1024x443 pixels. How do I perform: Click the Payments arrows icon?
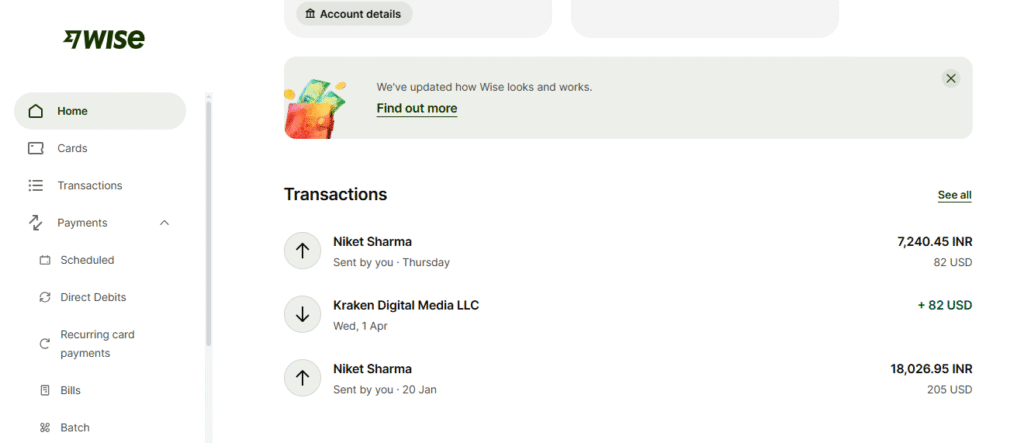point(36,222)
